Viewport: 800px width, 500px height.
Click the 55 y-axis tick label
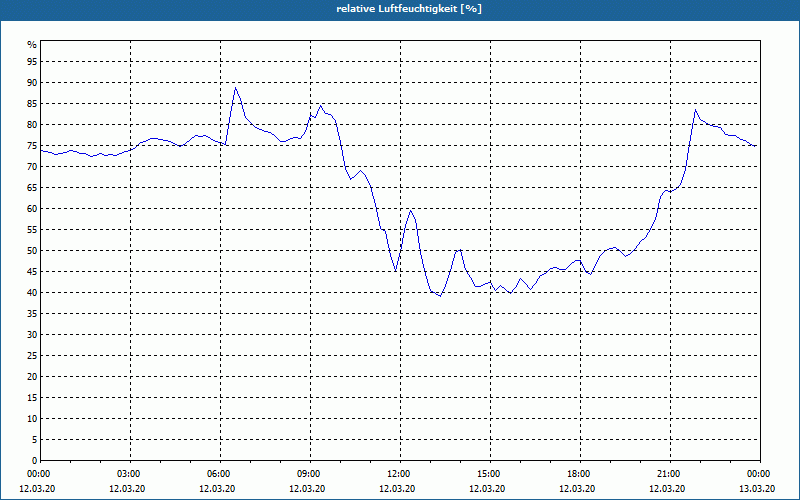tap(32, 230)
